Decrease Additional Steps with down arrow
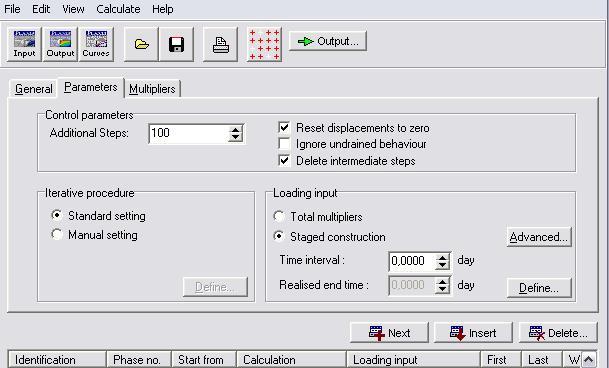 [235, 138]
